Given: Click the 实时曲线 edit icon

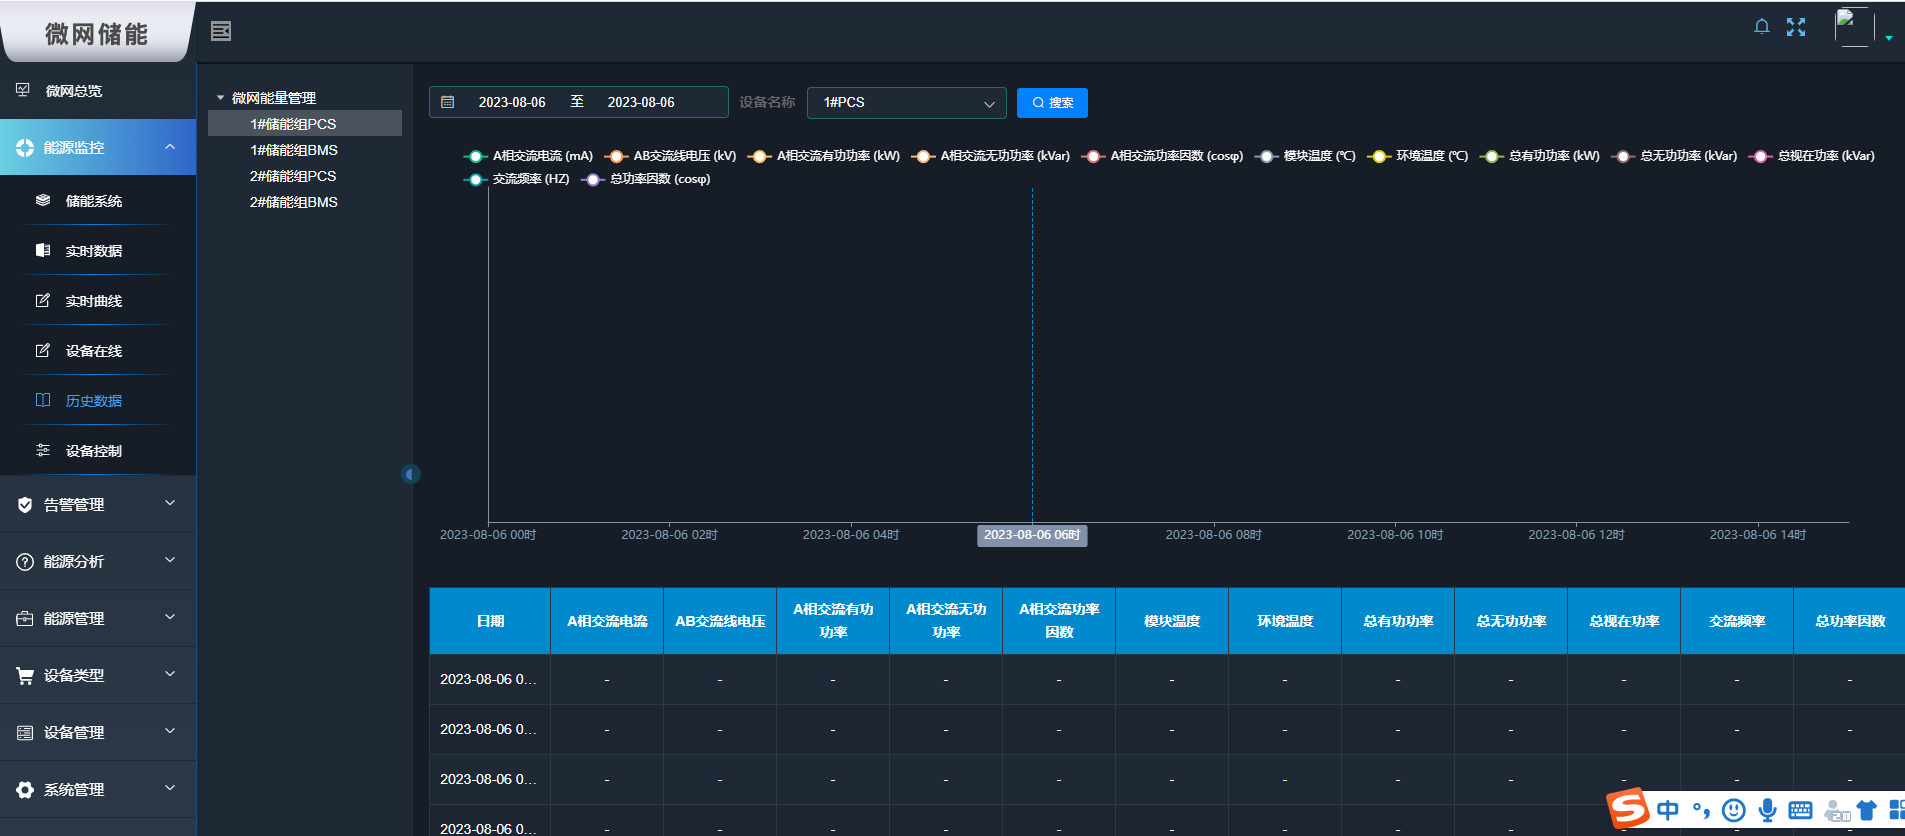Looking at the screenshot, I should tap(43, 300).
